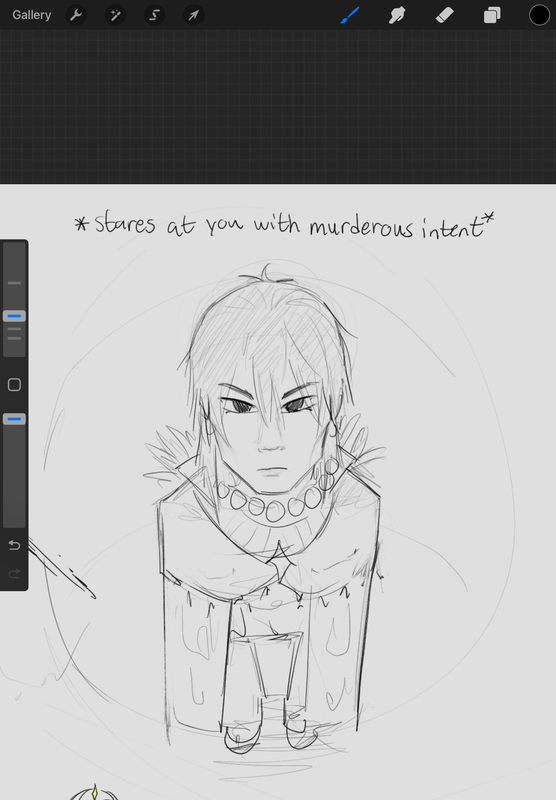Viewport: 556px width, 800px height.
Task: Activate the Transform arrow tool
Action: pyautogui.click(x=194, y=15)
